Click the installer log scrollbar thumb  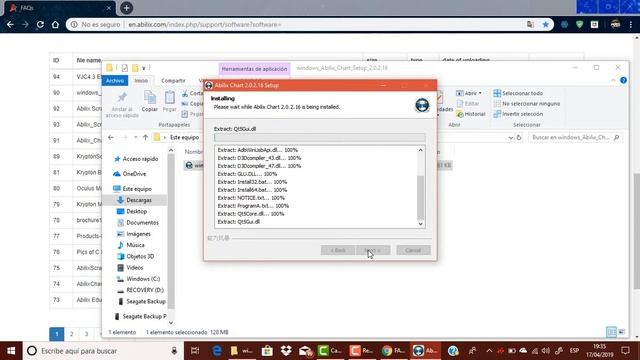(x=420, y=198)
